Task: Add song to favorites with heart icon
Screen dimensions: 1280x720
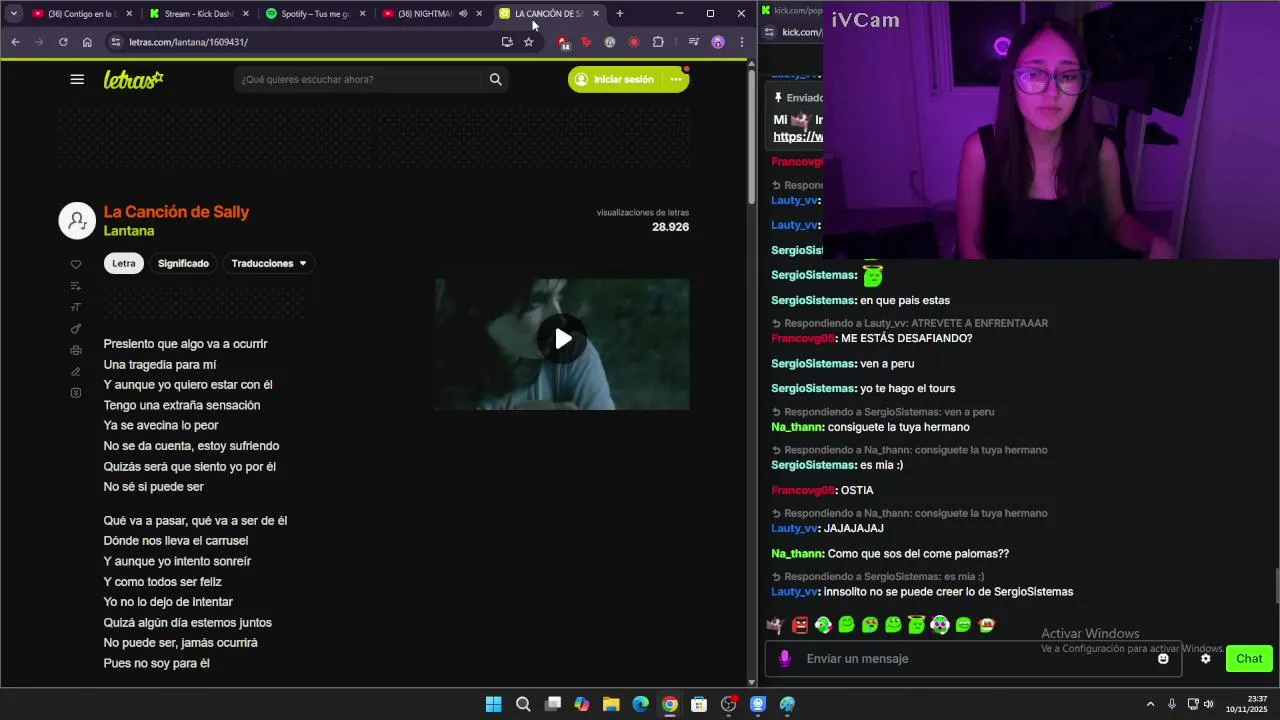Action: tap(76, 265)
